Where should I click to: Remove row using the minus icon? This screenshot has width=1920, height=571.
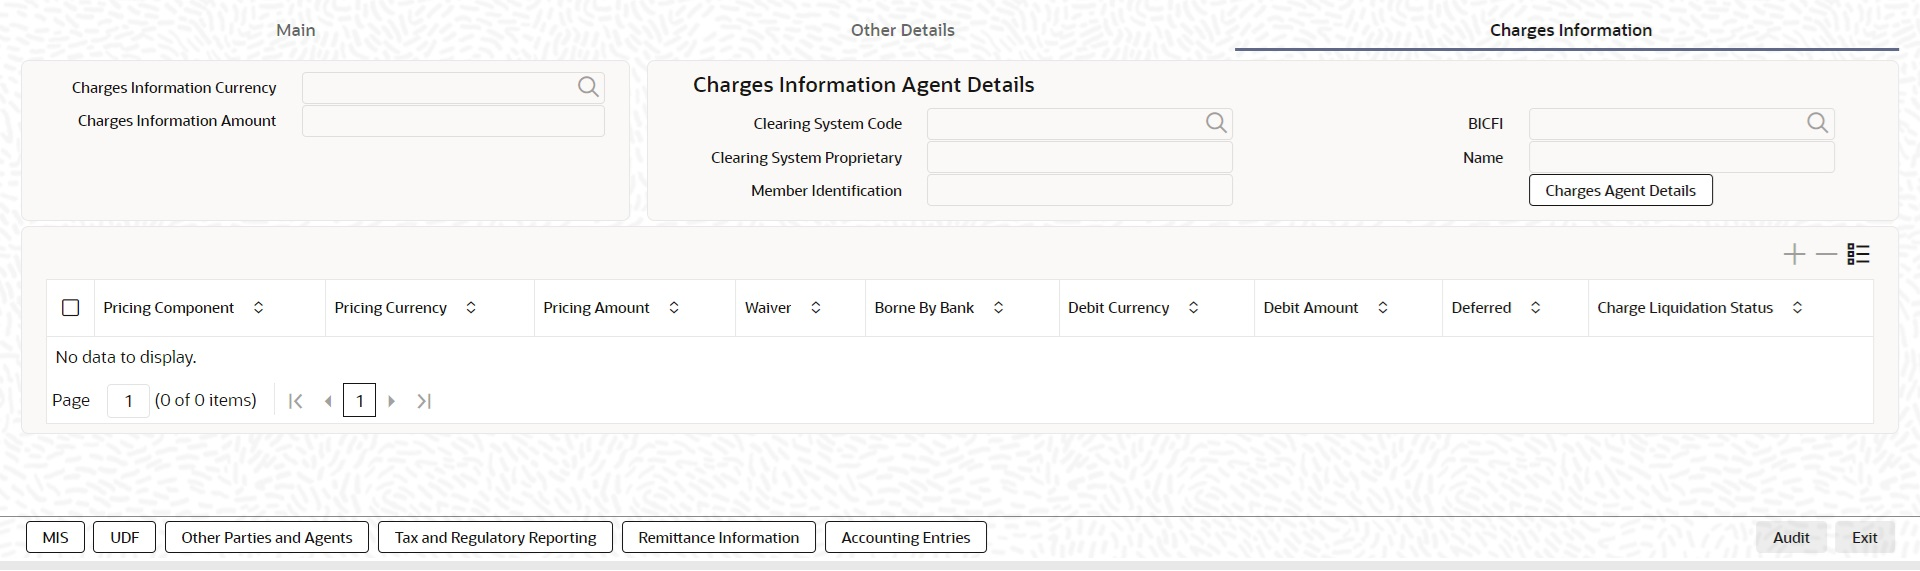tap(1826, 255)
